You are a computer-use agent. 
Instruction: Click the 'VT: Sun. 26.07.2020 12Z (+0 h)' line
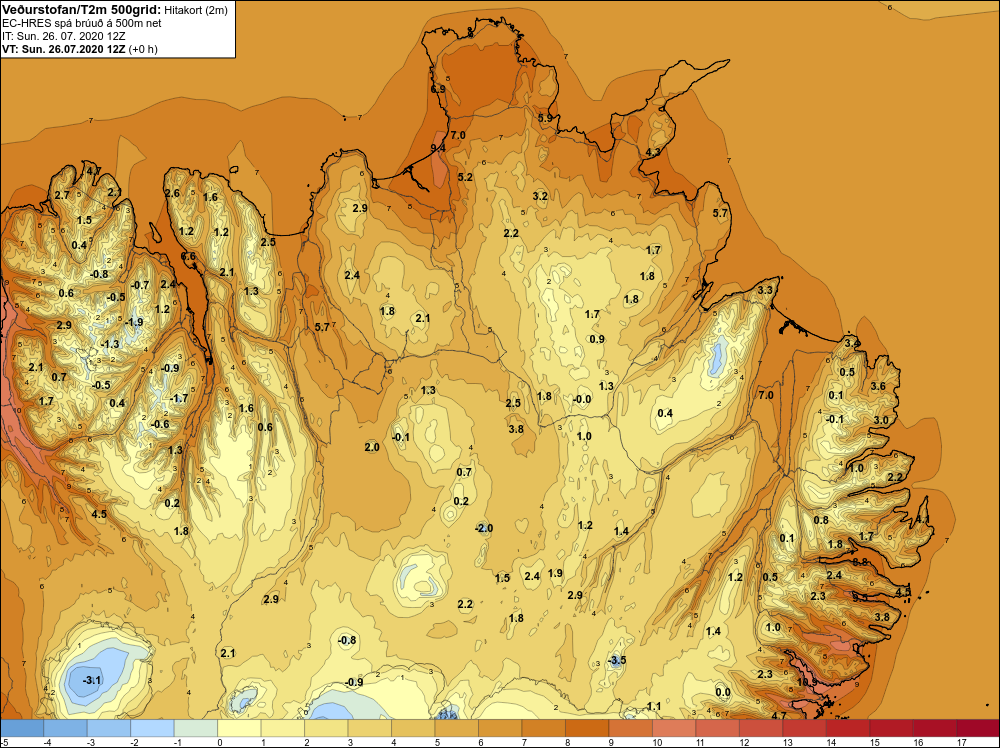(80, 49)
